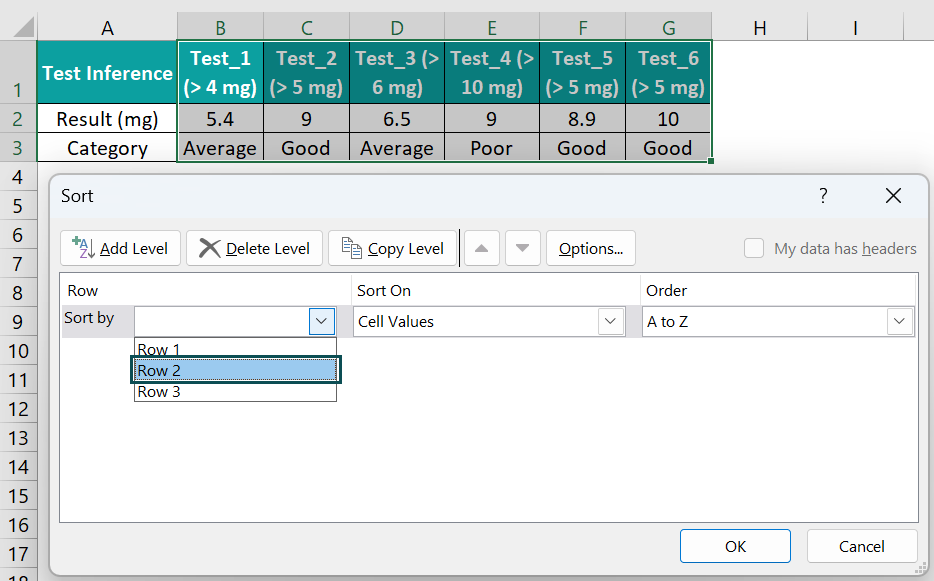Viewport: 934px width, 581px height.
Task: Select column E header
Action: (x=492, y=27)
